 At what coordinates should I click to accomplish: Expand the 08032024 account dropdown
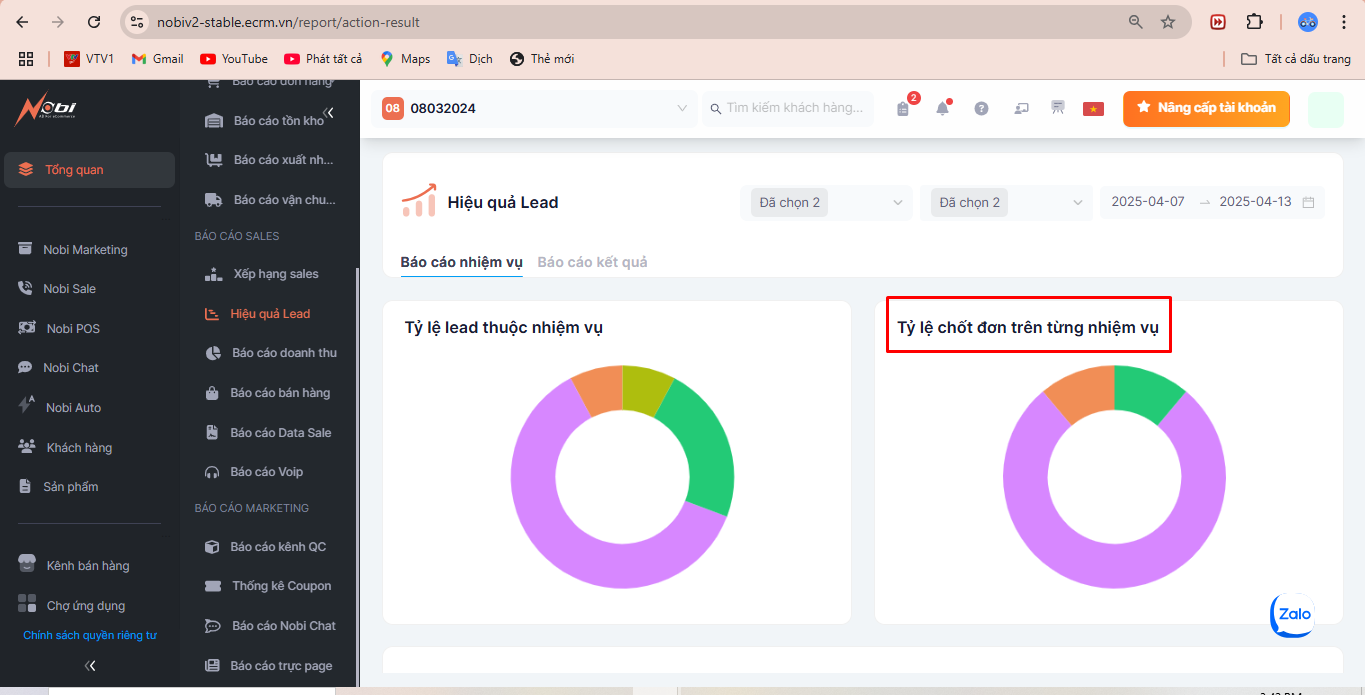click(x=682, y=108)
